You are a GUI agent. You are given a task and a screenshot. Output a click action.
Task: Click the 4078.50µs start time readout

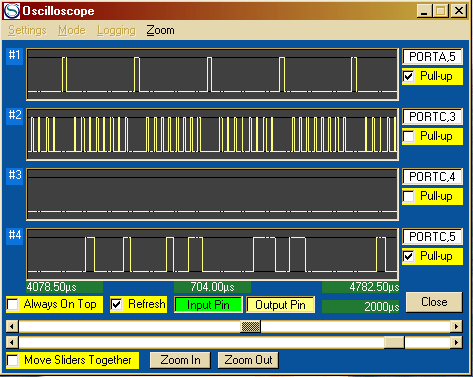[x=65, y=287]
